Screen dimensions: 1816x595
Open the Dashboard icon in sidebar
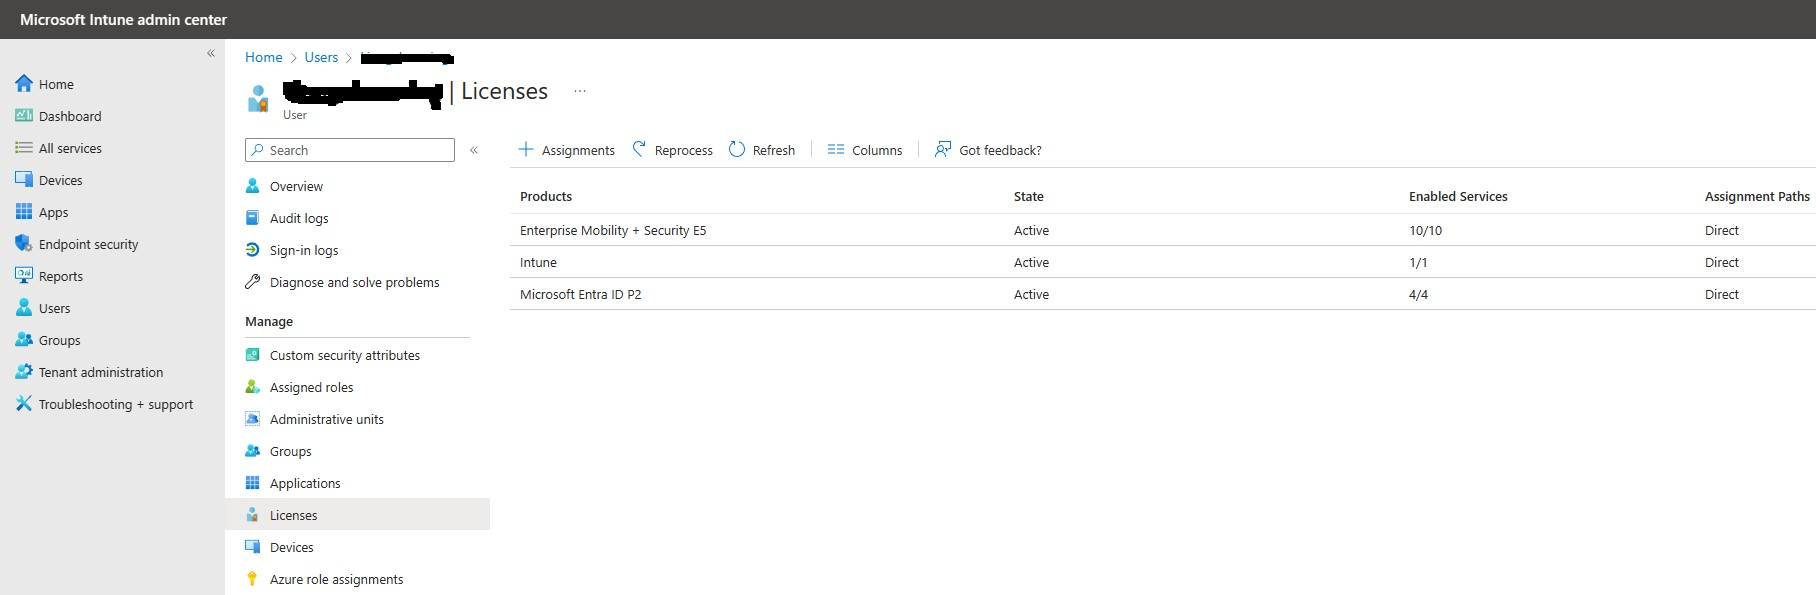pyautogui.click(x=24, y=116)
